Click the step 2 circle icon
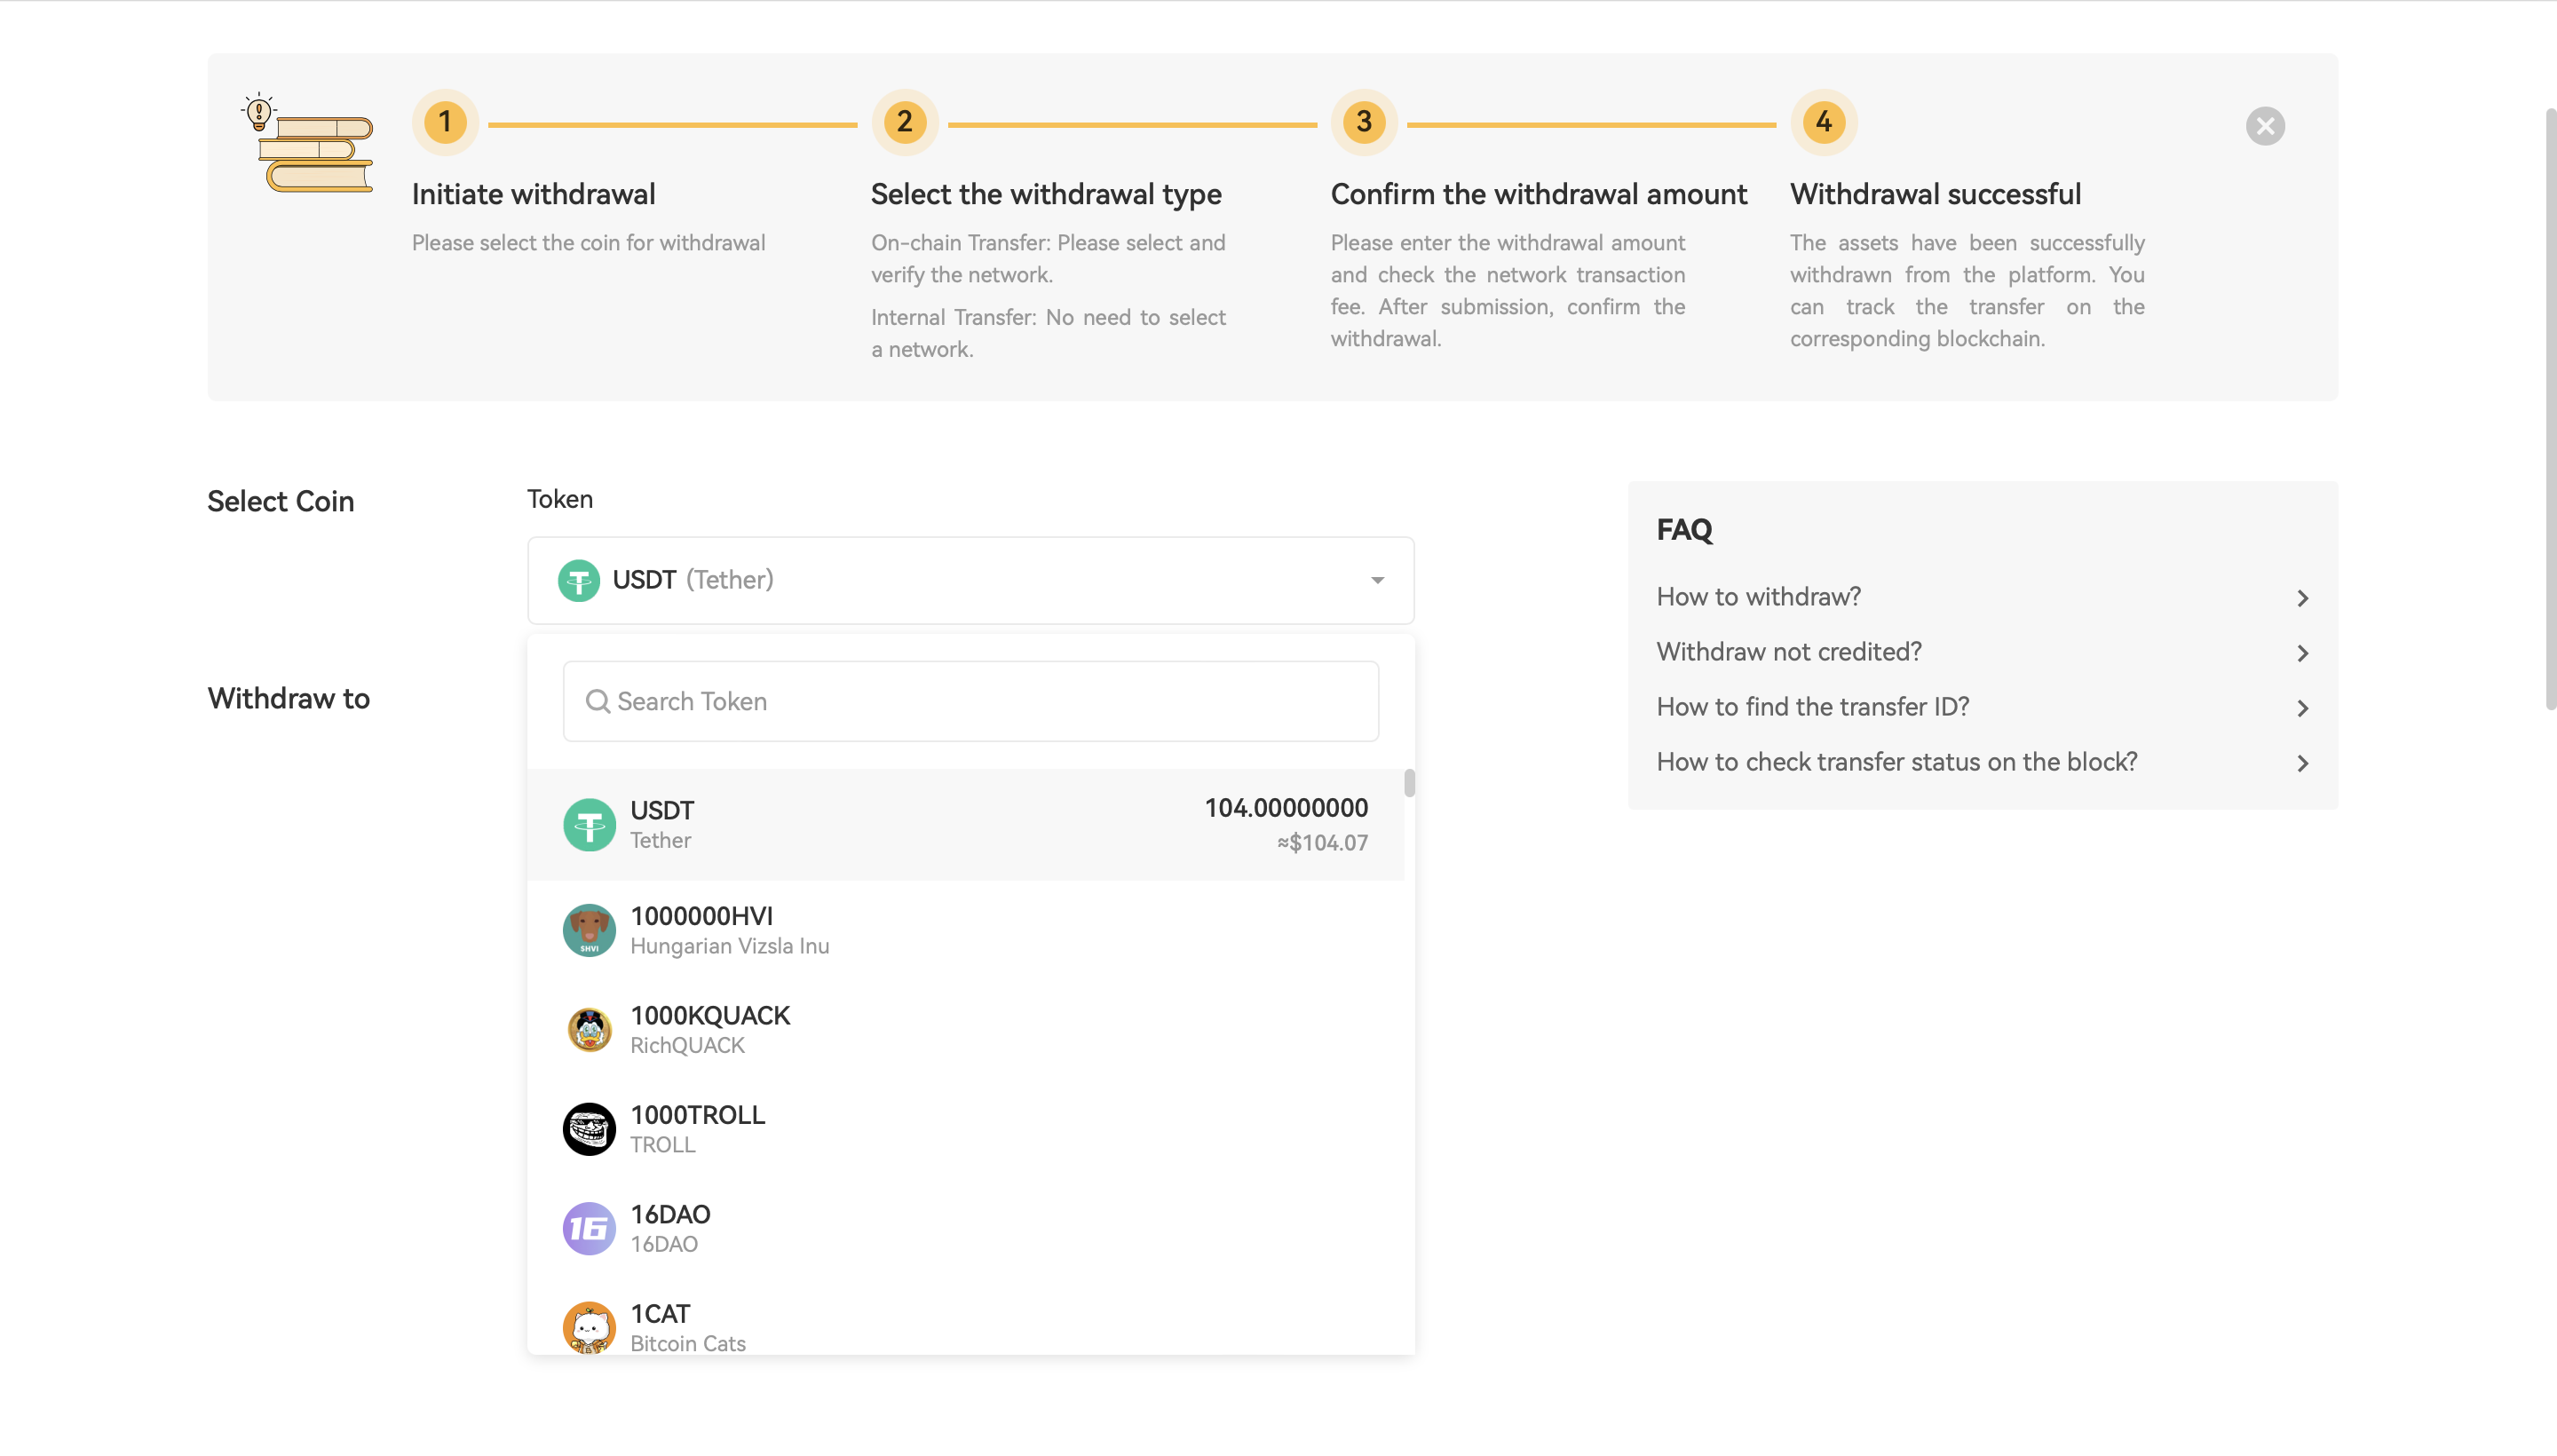Image resolution: width=2557 pixels, height=1456 pixels. coord(904,122)
